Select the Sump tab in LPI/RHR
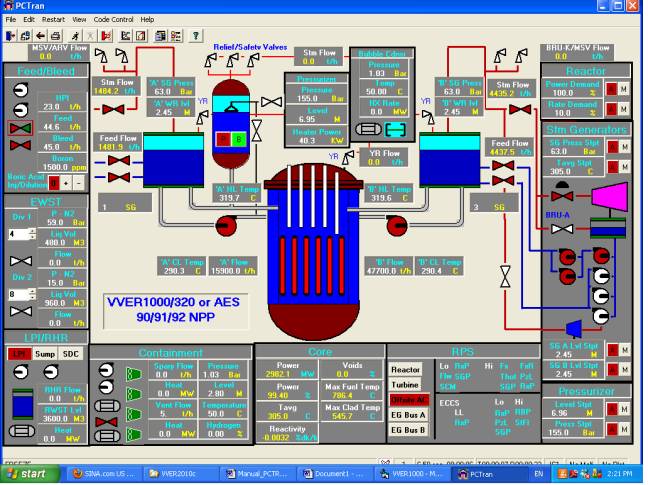Image resolution: width=648 pixels, height=485 pixels. (45, 354)
